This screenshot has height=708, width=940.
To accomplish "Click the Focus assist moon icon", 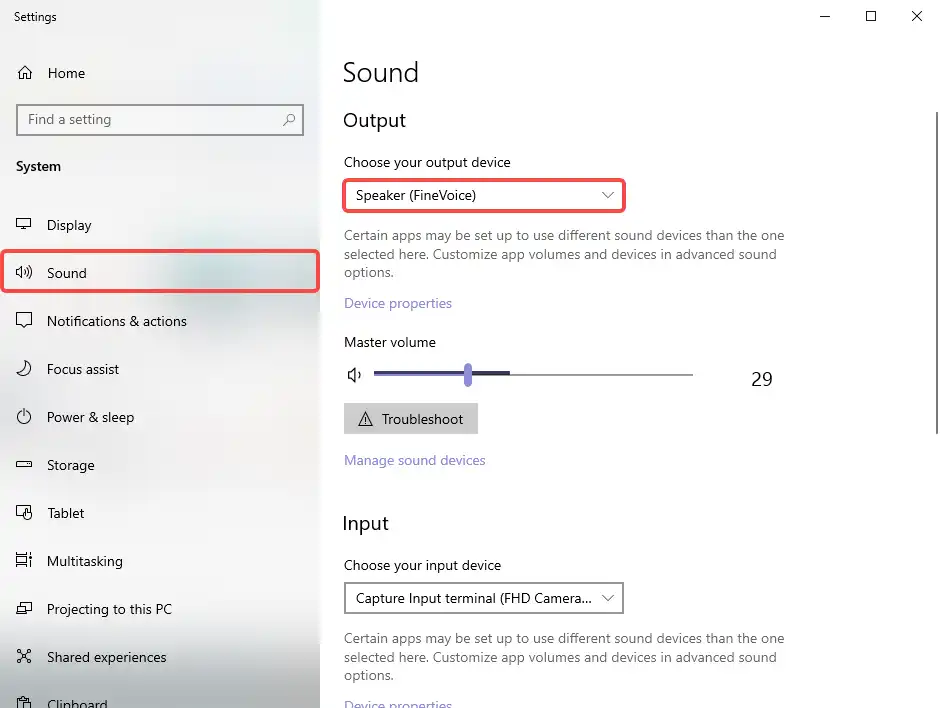I will (24, 368).
